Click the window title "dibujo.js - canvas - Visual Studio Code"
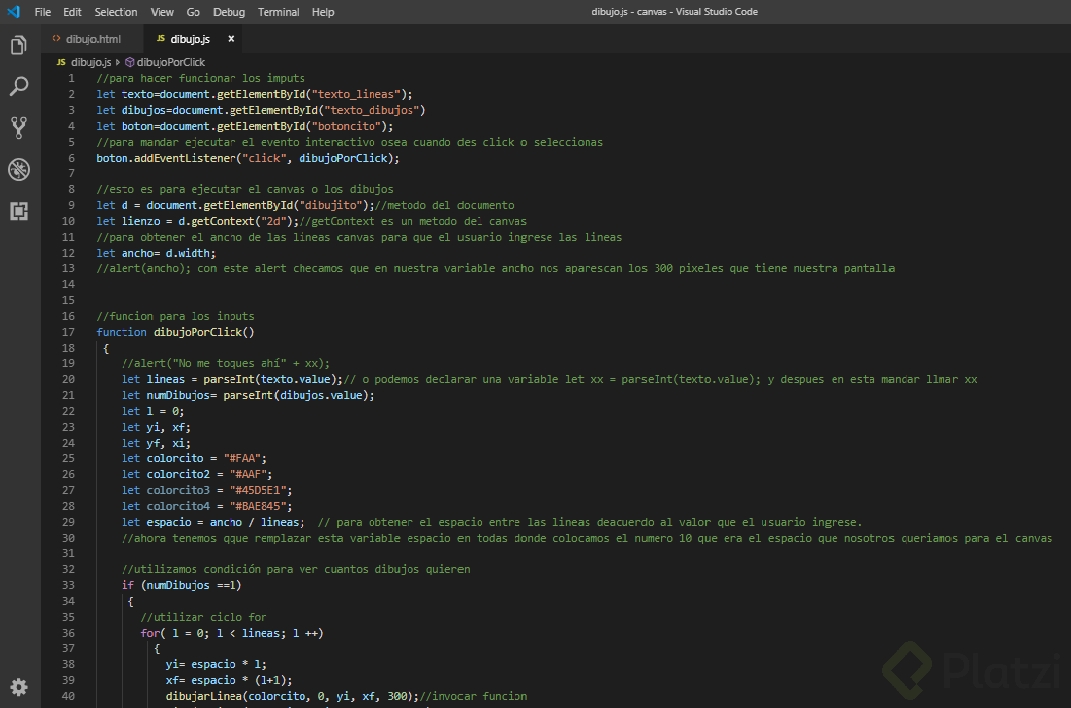The width and height of the screenshot is (1071, 708). (674, 12)
